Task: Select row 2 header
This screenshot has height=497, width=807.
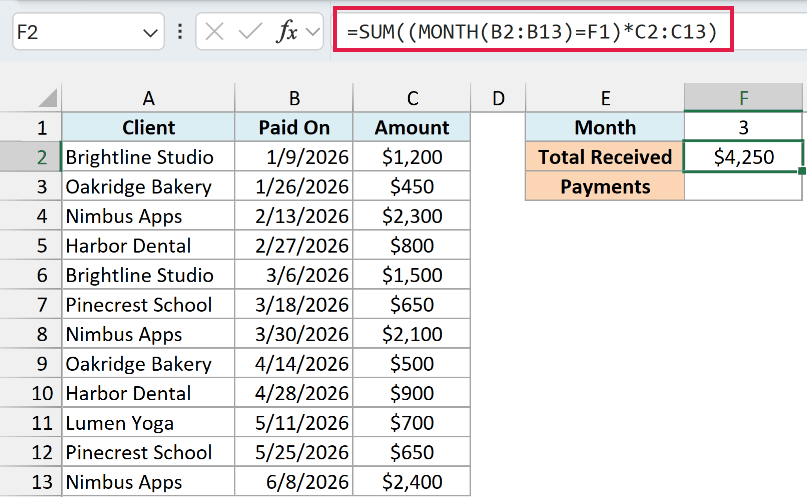Action: [x=31, y=157]
